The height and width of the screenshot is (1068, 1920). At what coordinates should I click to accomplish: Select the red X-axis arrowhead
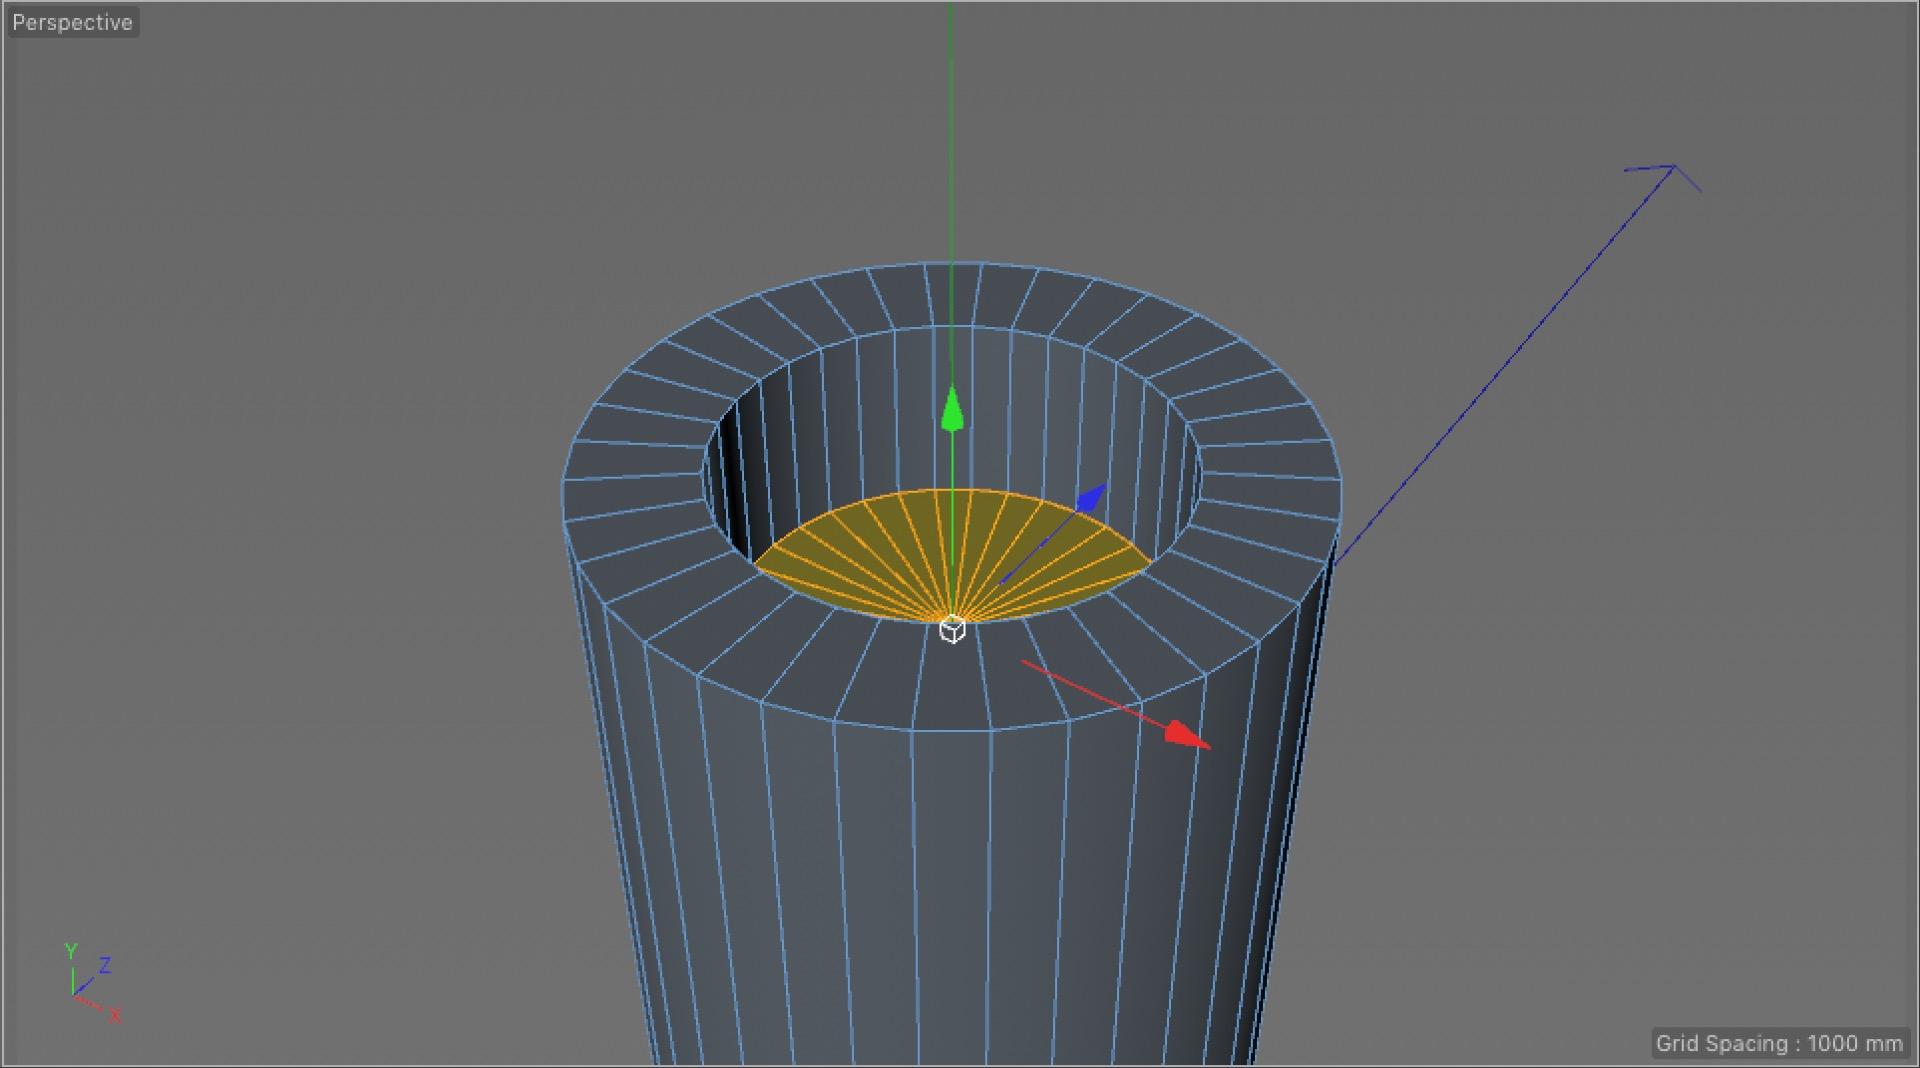coord(1187,735)
